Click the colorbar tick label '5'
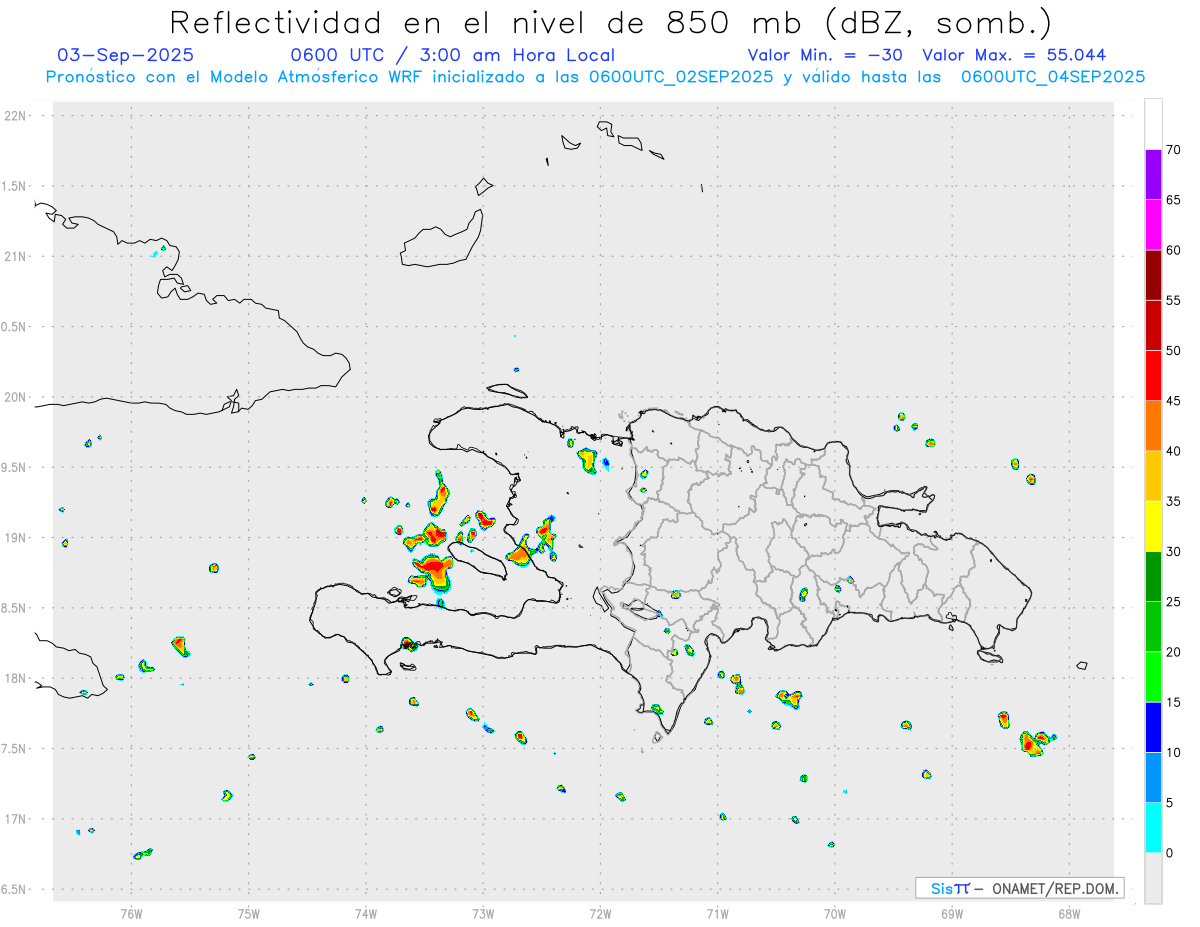 click(1169, 803)
